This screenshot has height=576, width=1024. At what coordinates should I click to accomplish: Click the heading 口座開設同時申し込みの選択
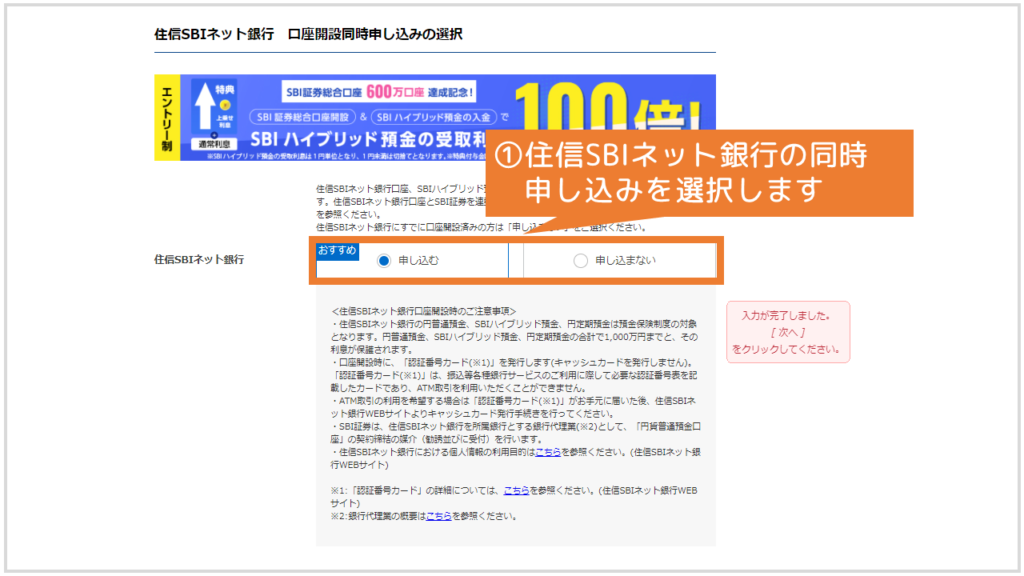(x=375, y=34)
